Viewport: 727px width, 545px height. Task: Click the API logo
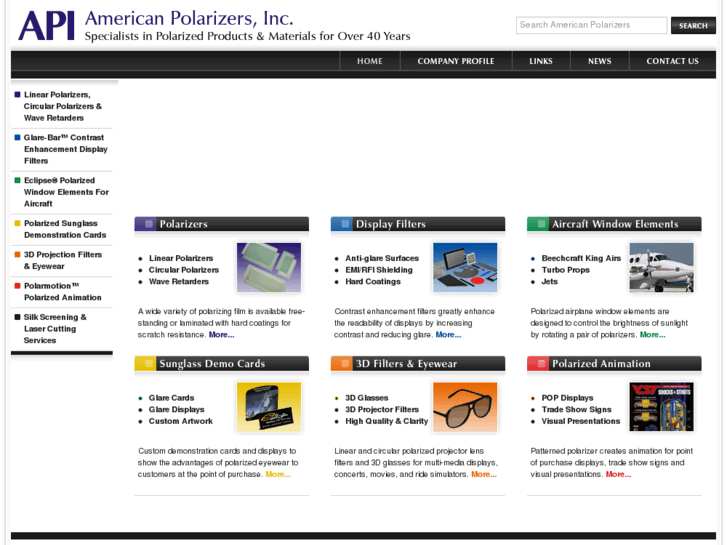[x=46, y=26]
